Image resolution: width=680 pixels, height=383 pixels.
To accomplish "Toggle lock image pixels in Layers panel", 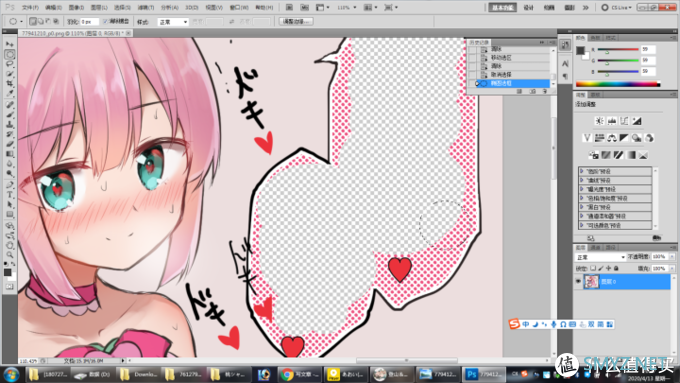I will (x=601, y=268).
